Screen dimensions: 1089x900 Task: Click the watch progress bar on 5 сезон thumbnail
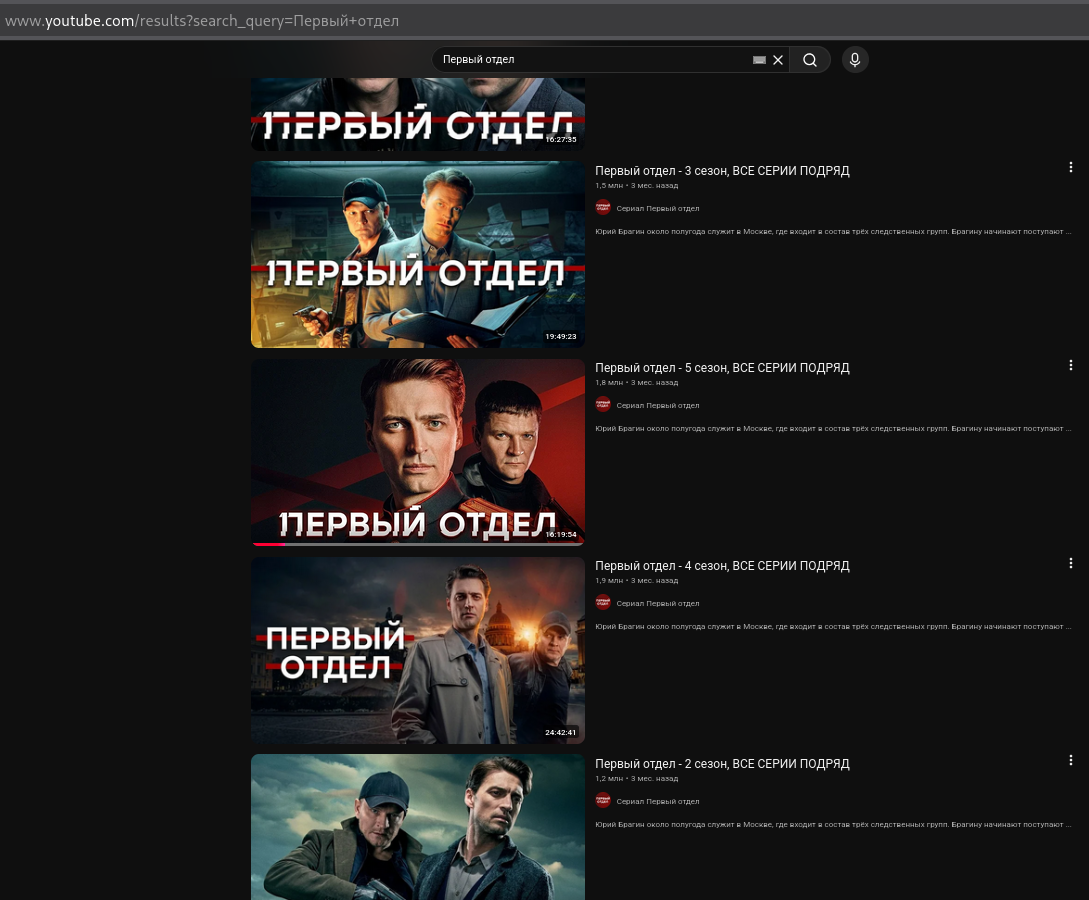click(417, 544)
